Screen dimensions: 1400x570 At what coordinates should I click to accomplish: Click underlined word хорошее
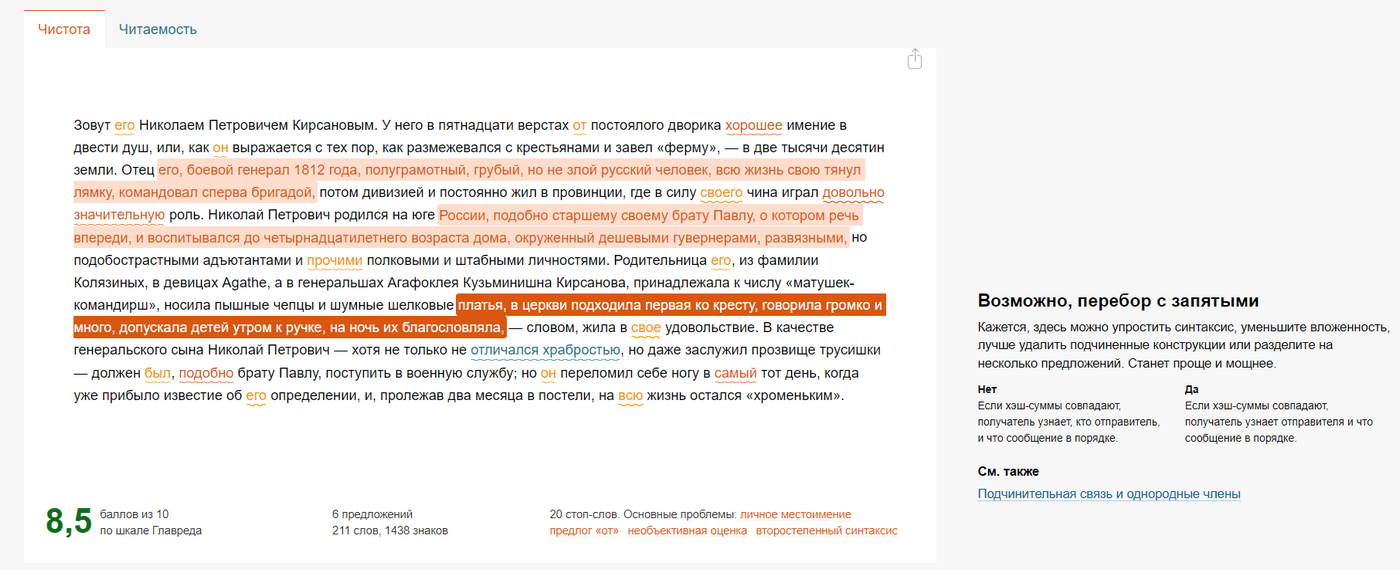(753, 125)
